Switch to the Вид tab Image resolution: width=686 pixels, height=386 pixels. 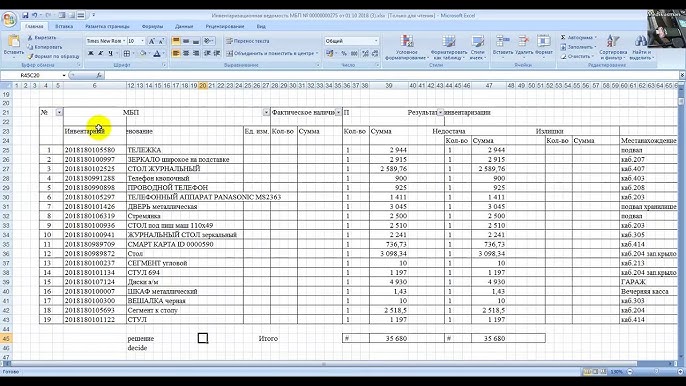[x=261, y=26]
